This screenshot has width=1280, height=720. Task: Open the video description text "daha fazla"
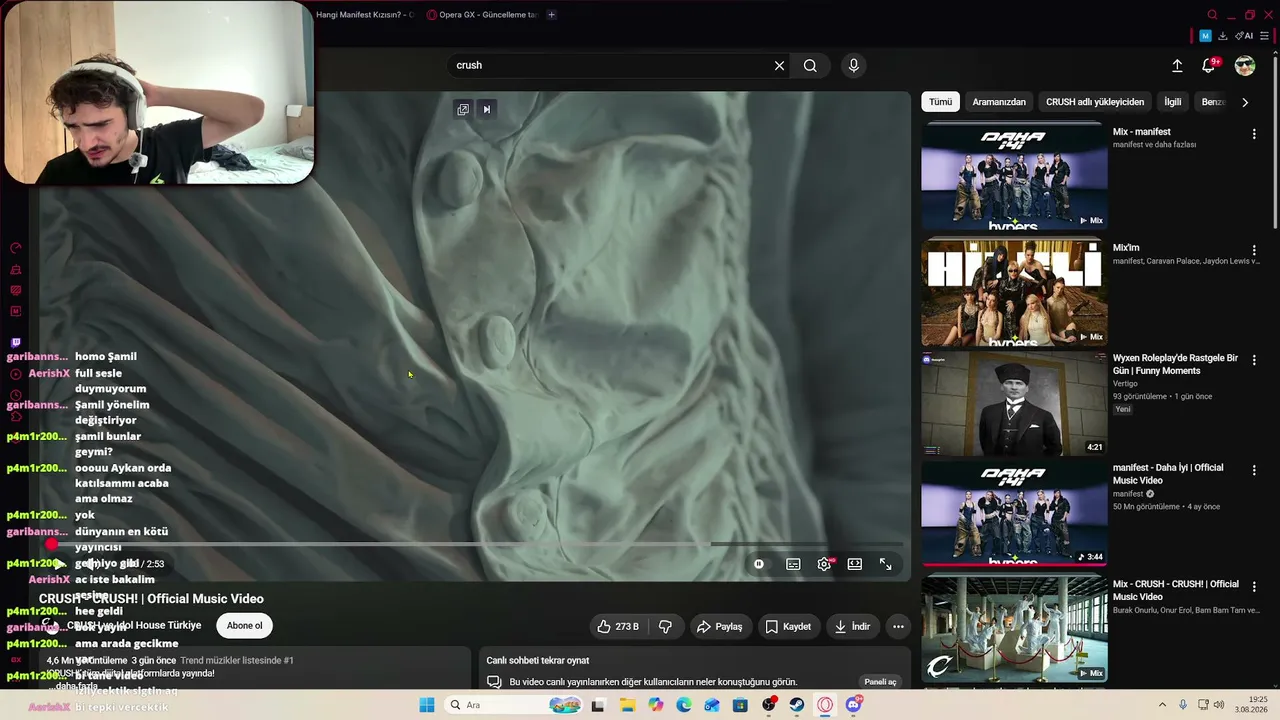coord(76,686)
